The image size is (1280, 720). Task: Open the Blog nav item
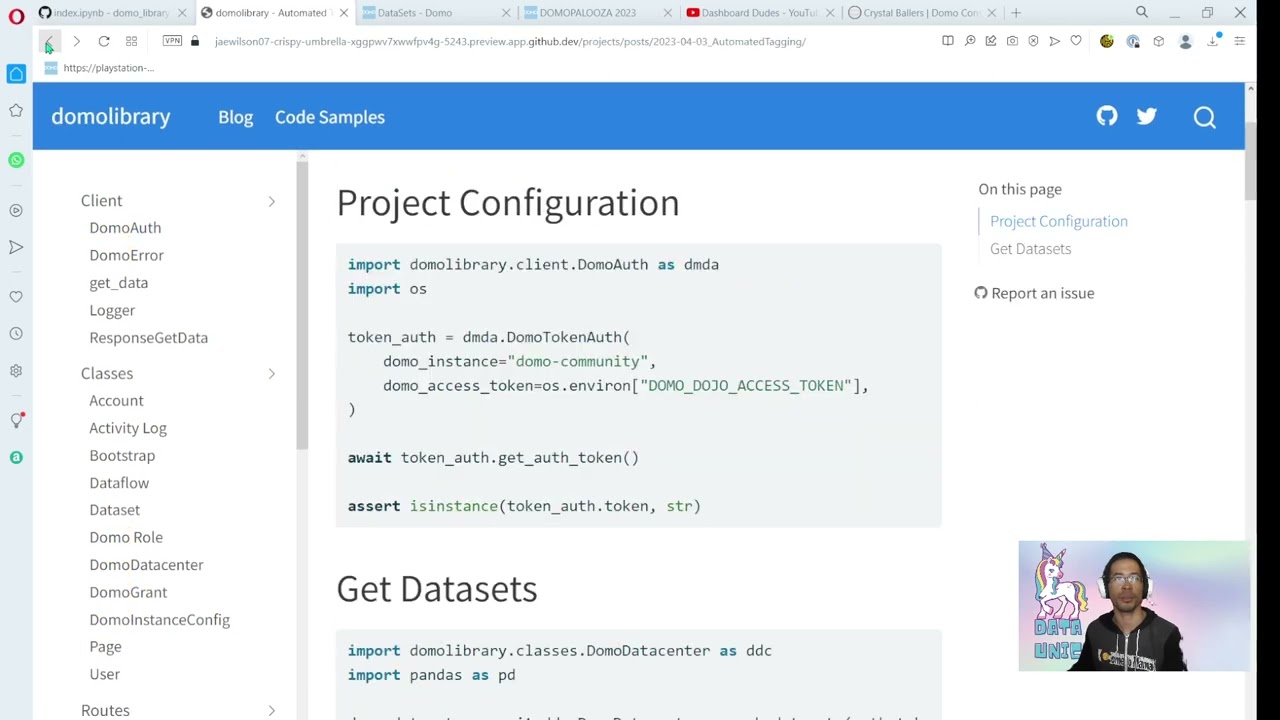[x=236, y=117]
